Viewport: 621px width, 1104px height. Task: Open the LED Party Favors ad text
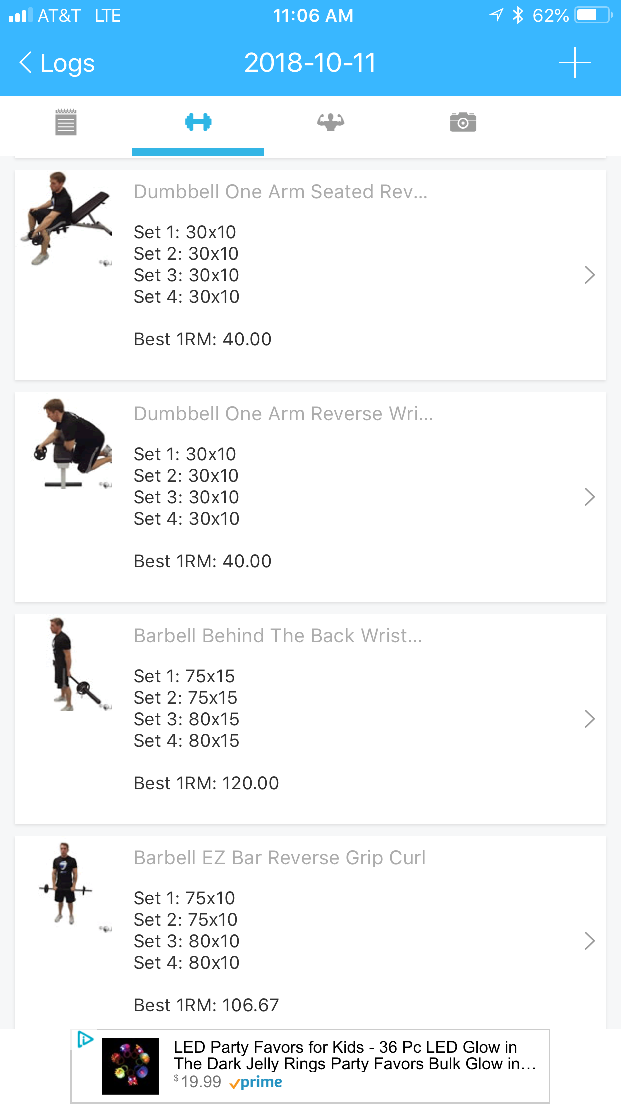tap(355, 1056)
